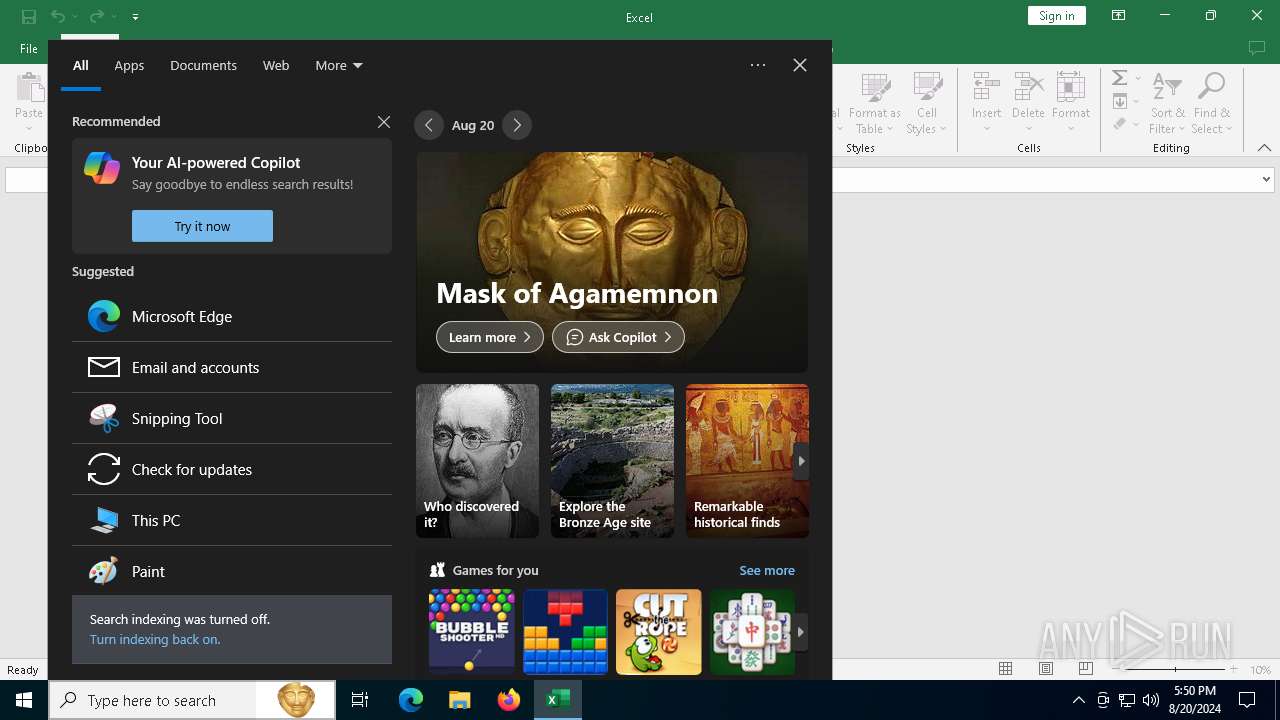1280x720 pixels.
Task: Click Ask Copilot button
Action: tap(618, 337)
